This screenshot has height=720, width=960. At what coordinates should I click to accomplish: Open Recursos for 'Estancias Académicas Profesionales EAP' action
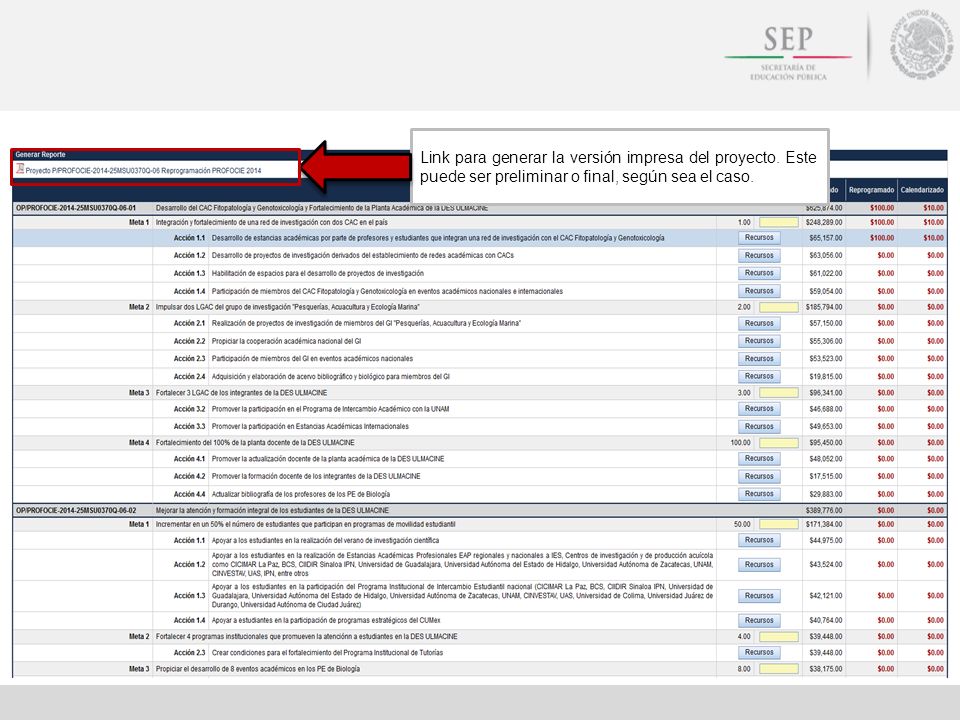759,564
